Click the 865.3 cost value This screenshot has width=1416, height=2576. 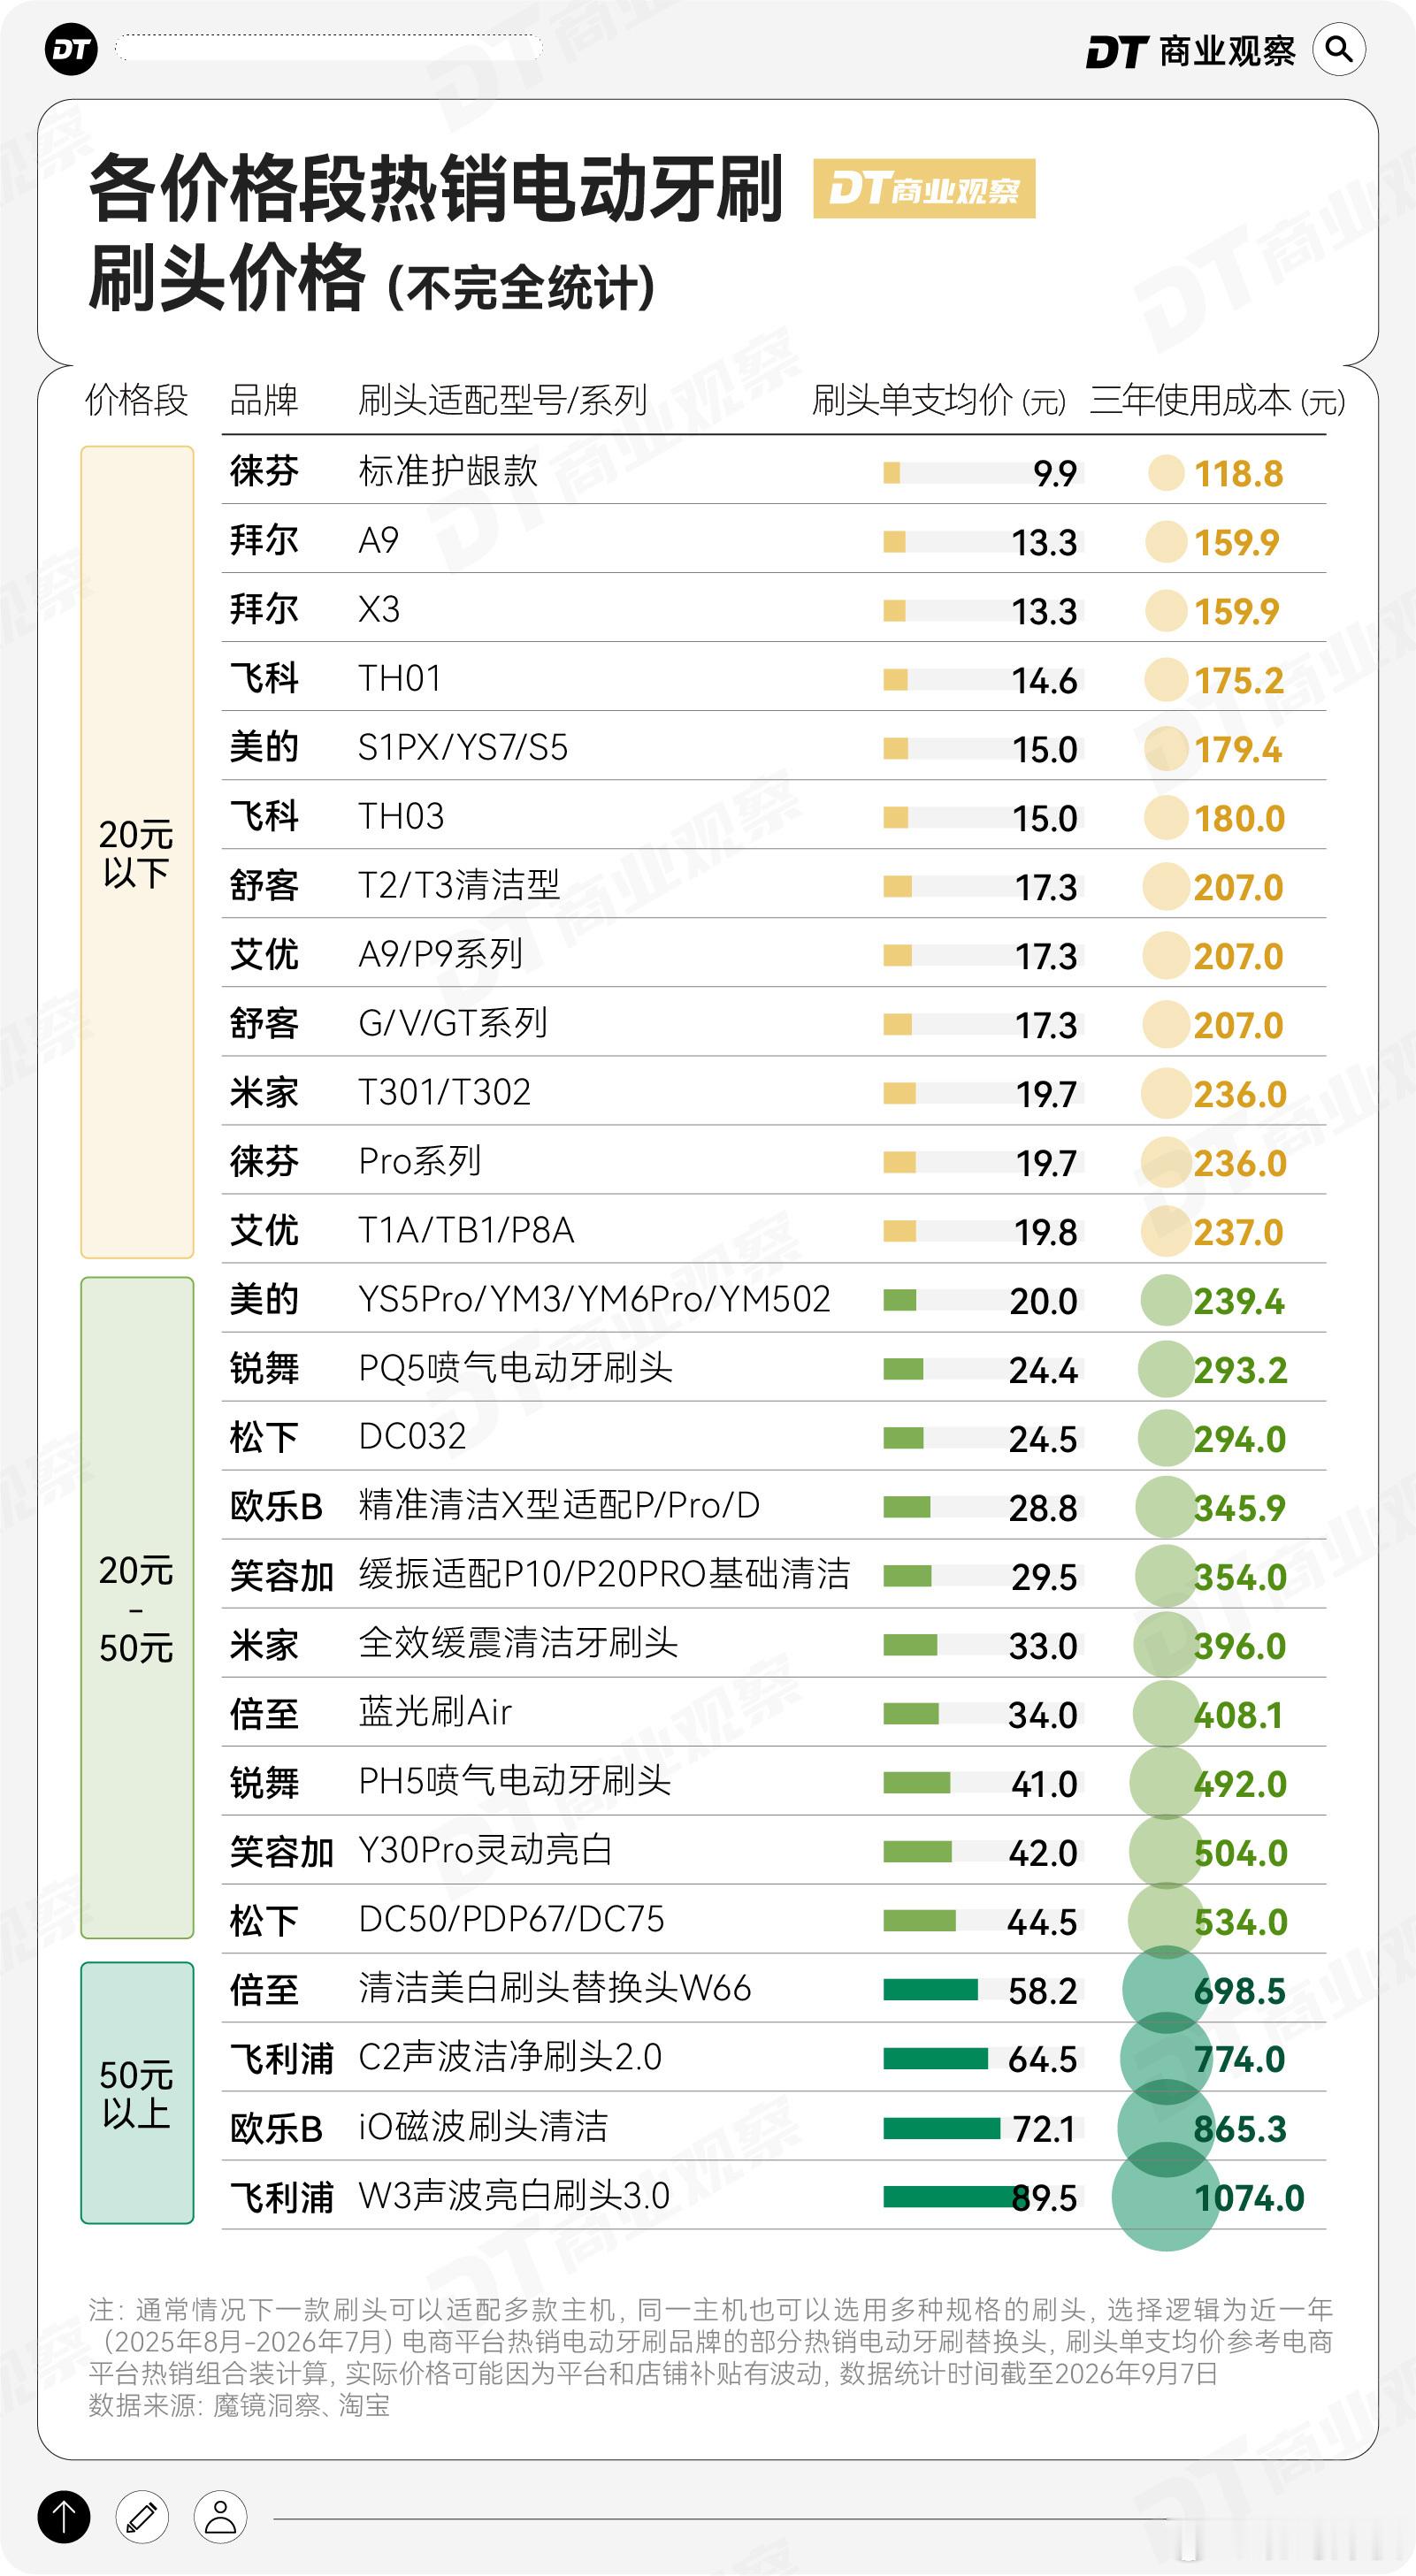coord(1240,2130)
